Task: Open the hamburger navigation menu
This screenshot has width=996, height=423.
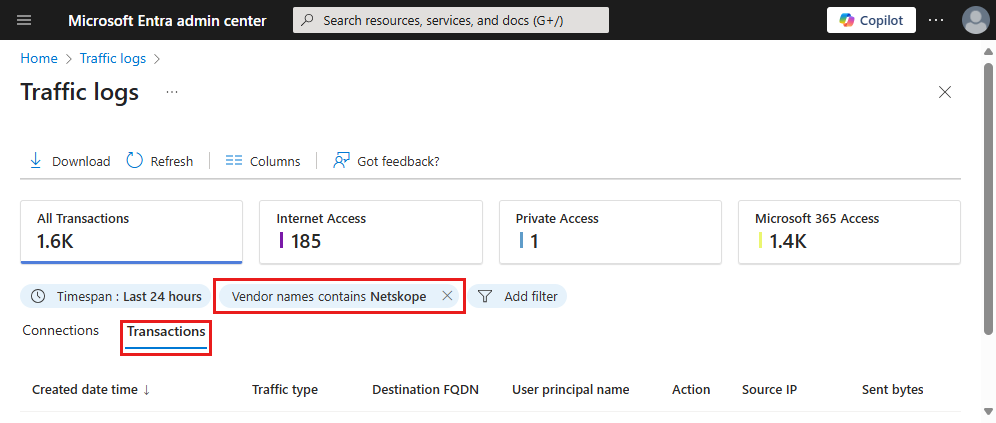Action: tap(24, 20)
